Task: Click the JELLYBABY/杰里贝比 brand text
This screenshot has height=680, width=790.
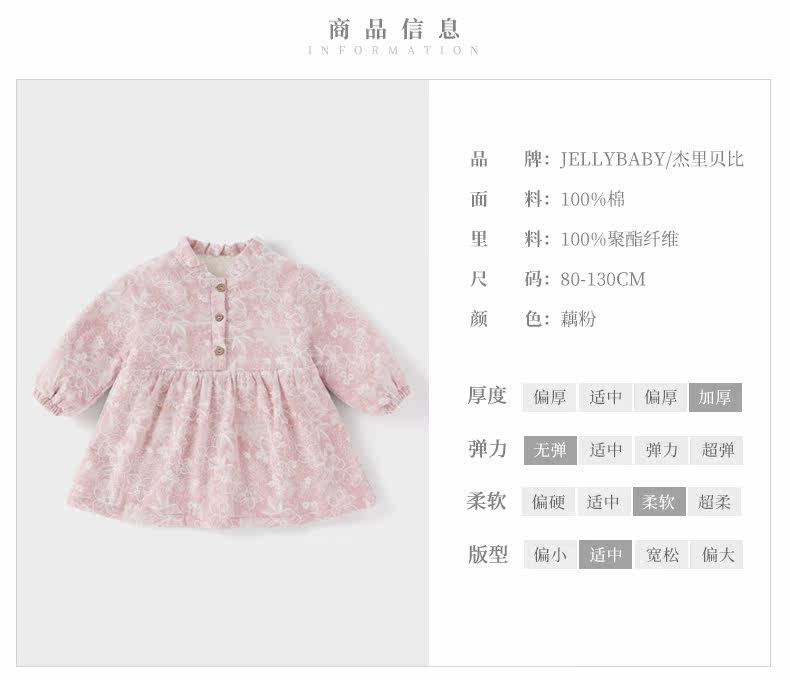Action: (652, 159)
